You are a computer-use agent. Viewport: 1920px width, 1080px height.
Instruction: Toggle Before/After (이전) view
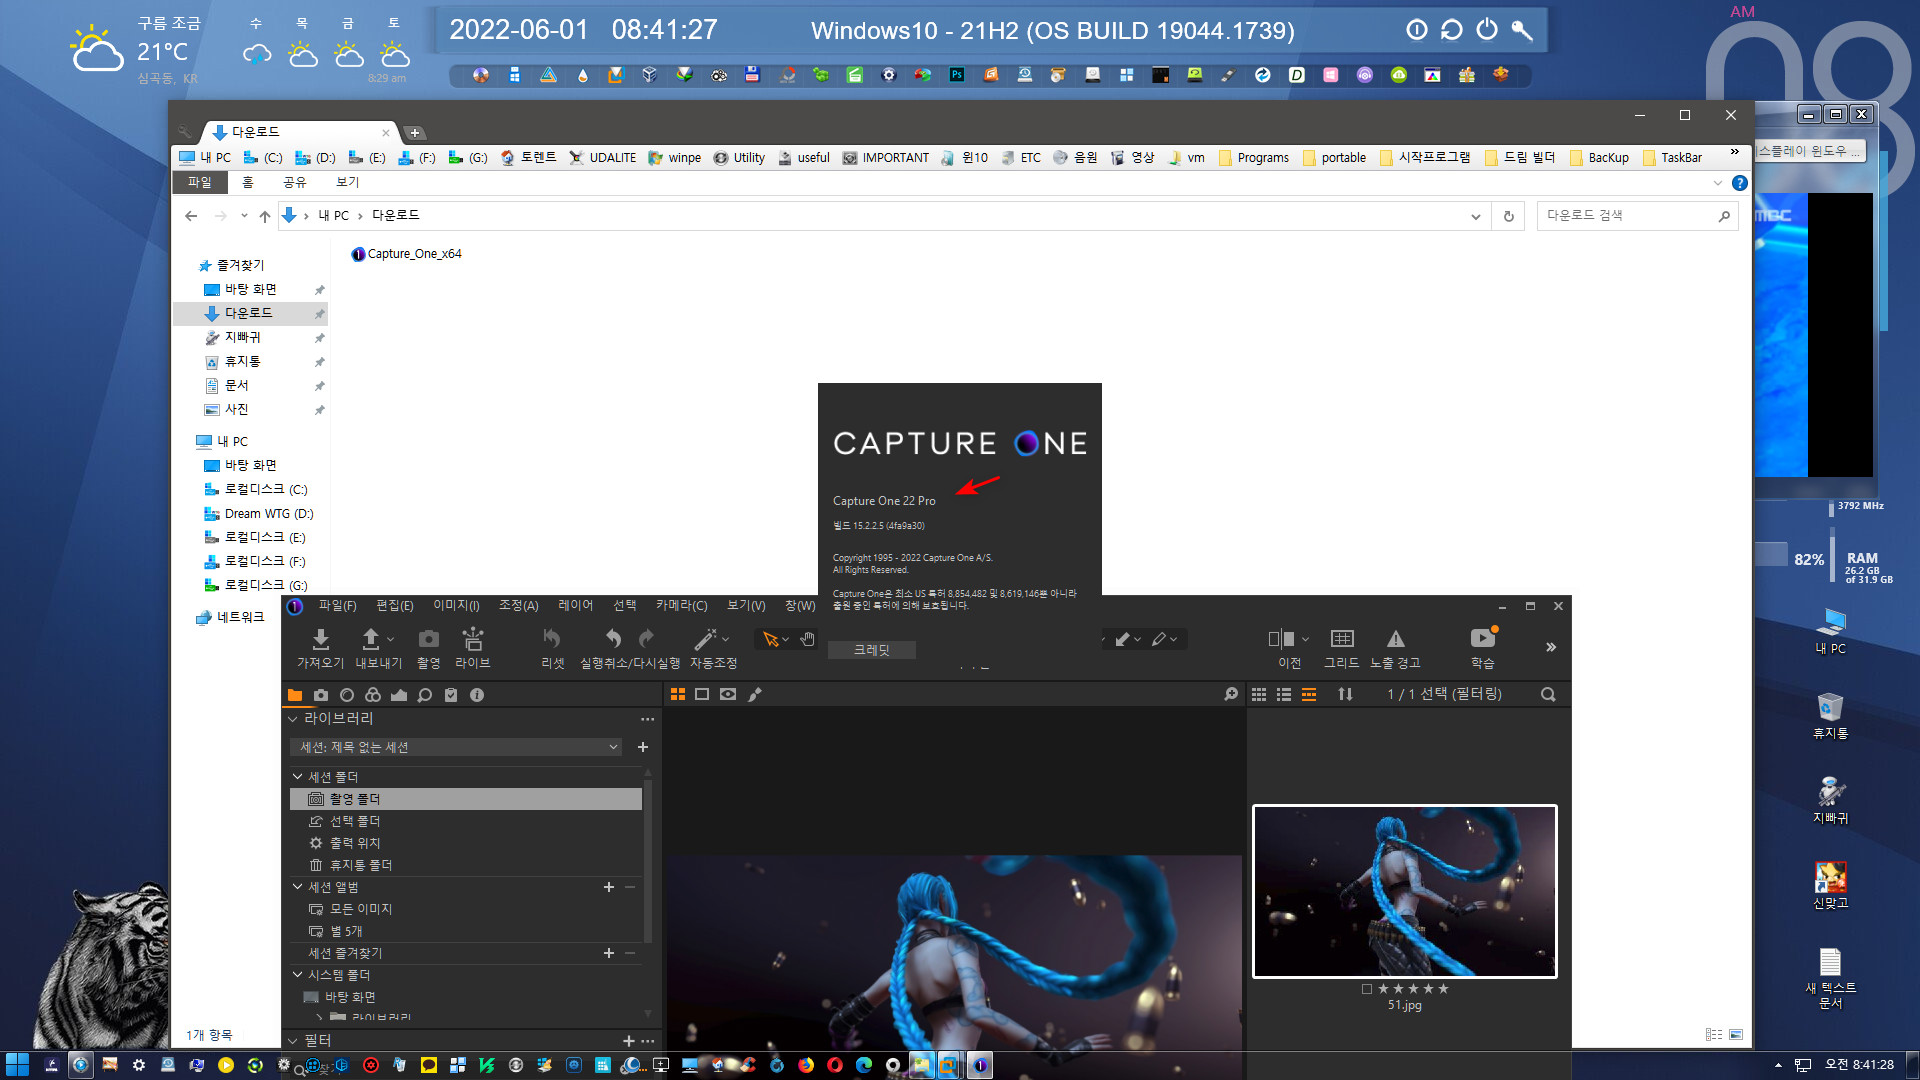(1281, 638)
